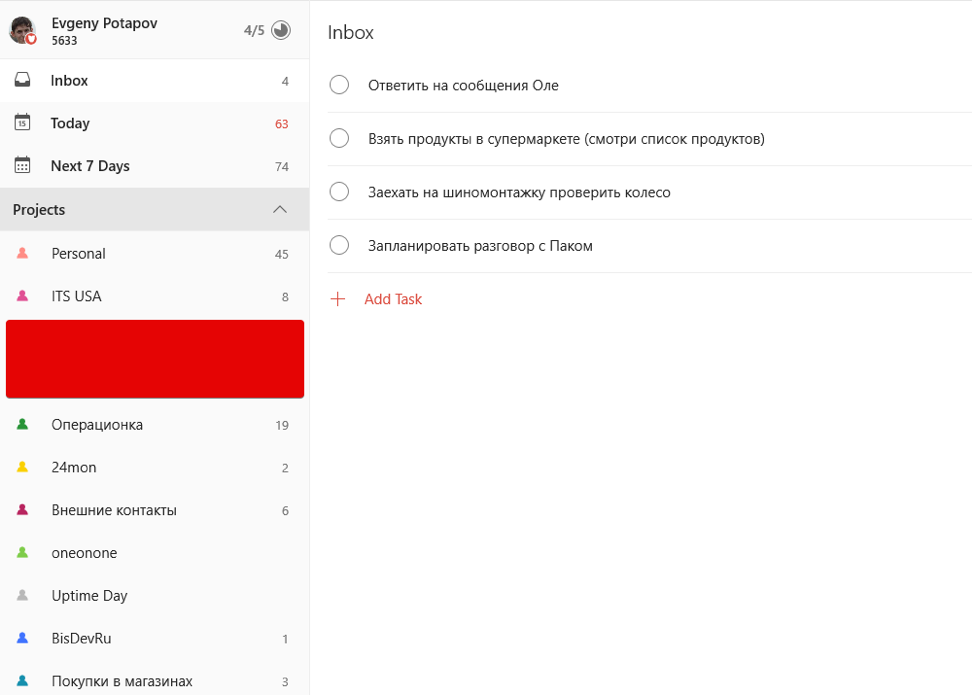The width and height of the screenshot is (972, 695).
Task: Open the BisDevRu project
Action: click(x=154, y=639)
